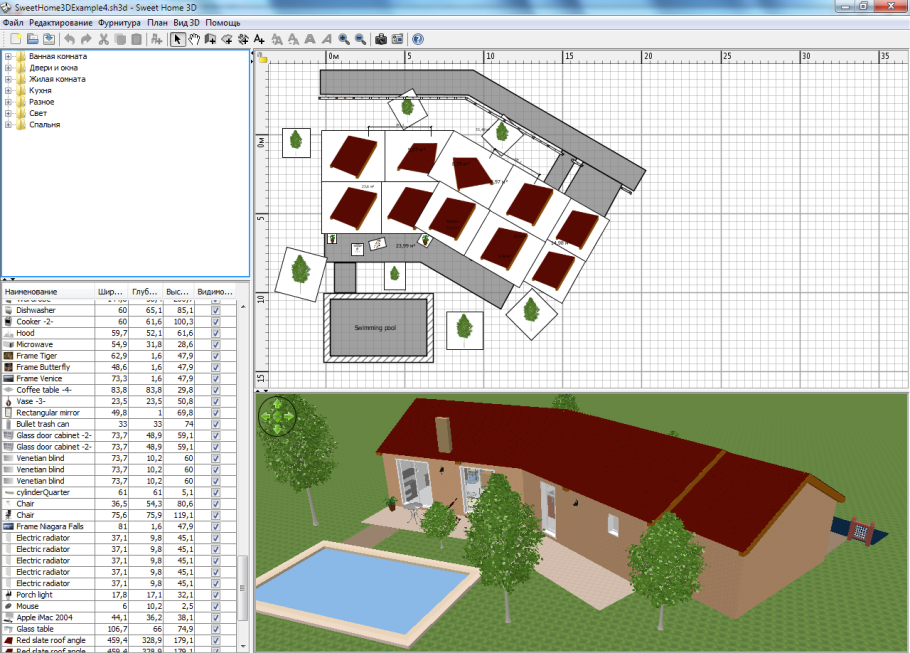Open the Файл menu
The width and height of the screenshot is (910, 653).
tap(13, 22)
